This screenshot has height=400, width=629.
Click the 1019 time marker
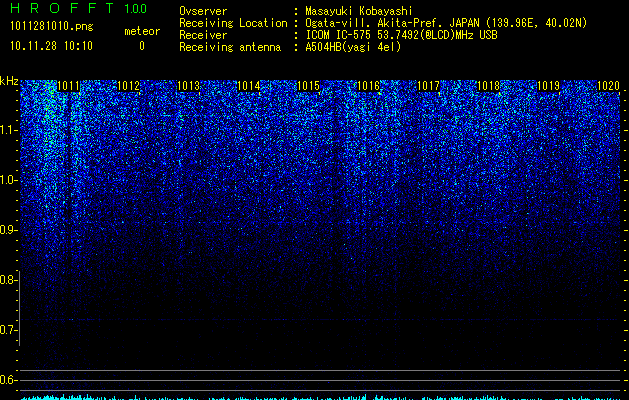coord(548,86)
